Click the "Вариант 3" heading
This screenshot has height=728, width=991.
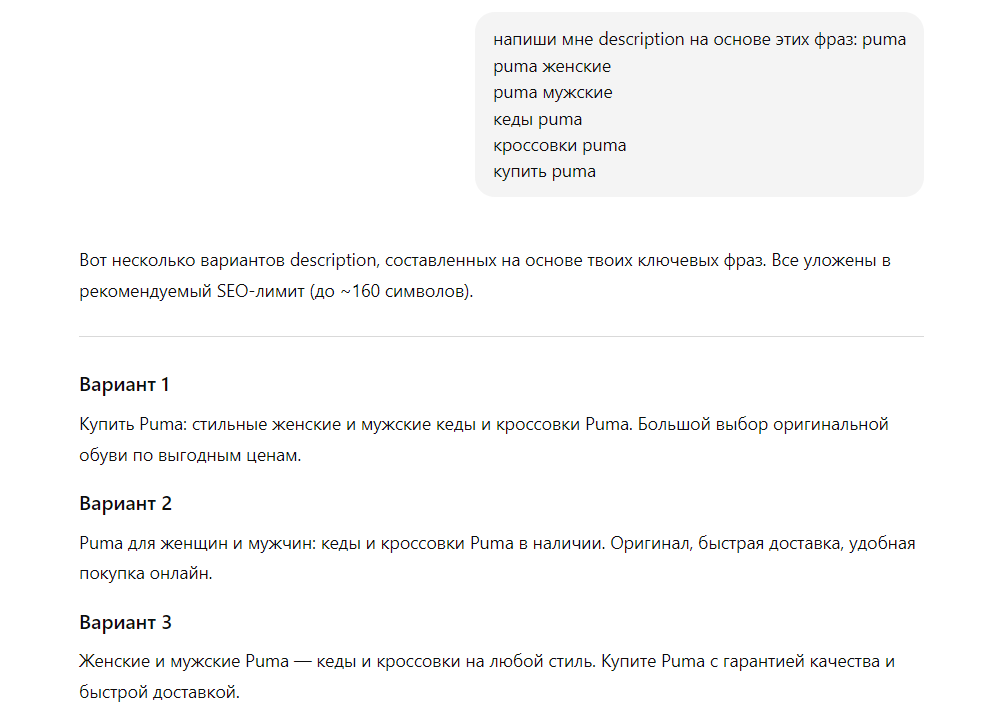point(125,623)
